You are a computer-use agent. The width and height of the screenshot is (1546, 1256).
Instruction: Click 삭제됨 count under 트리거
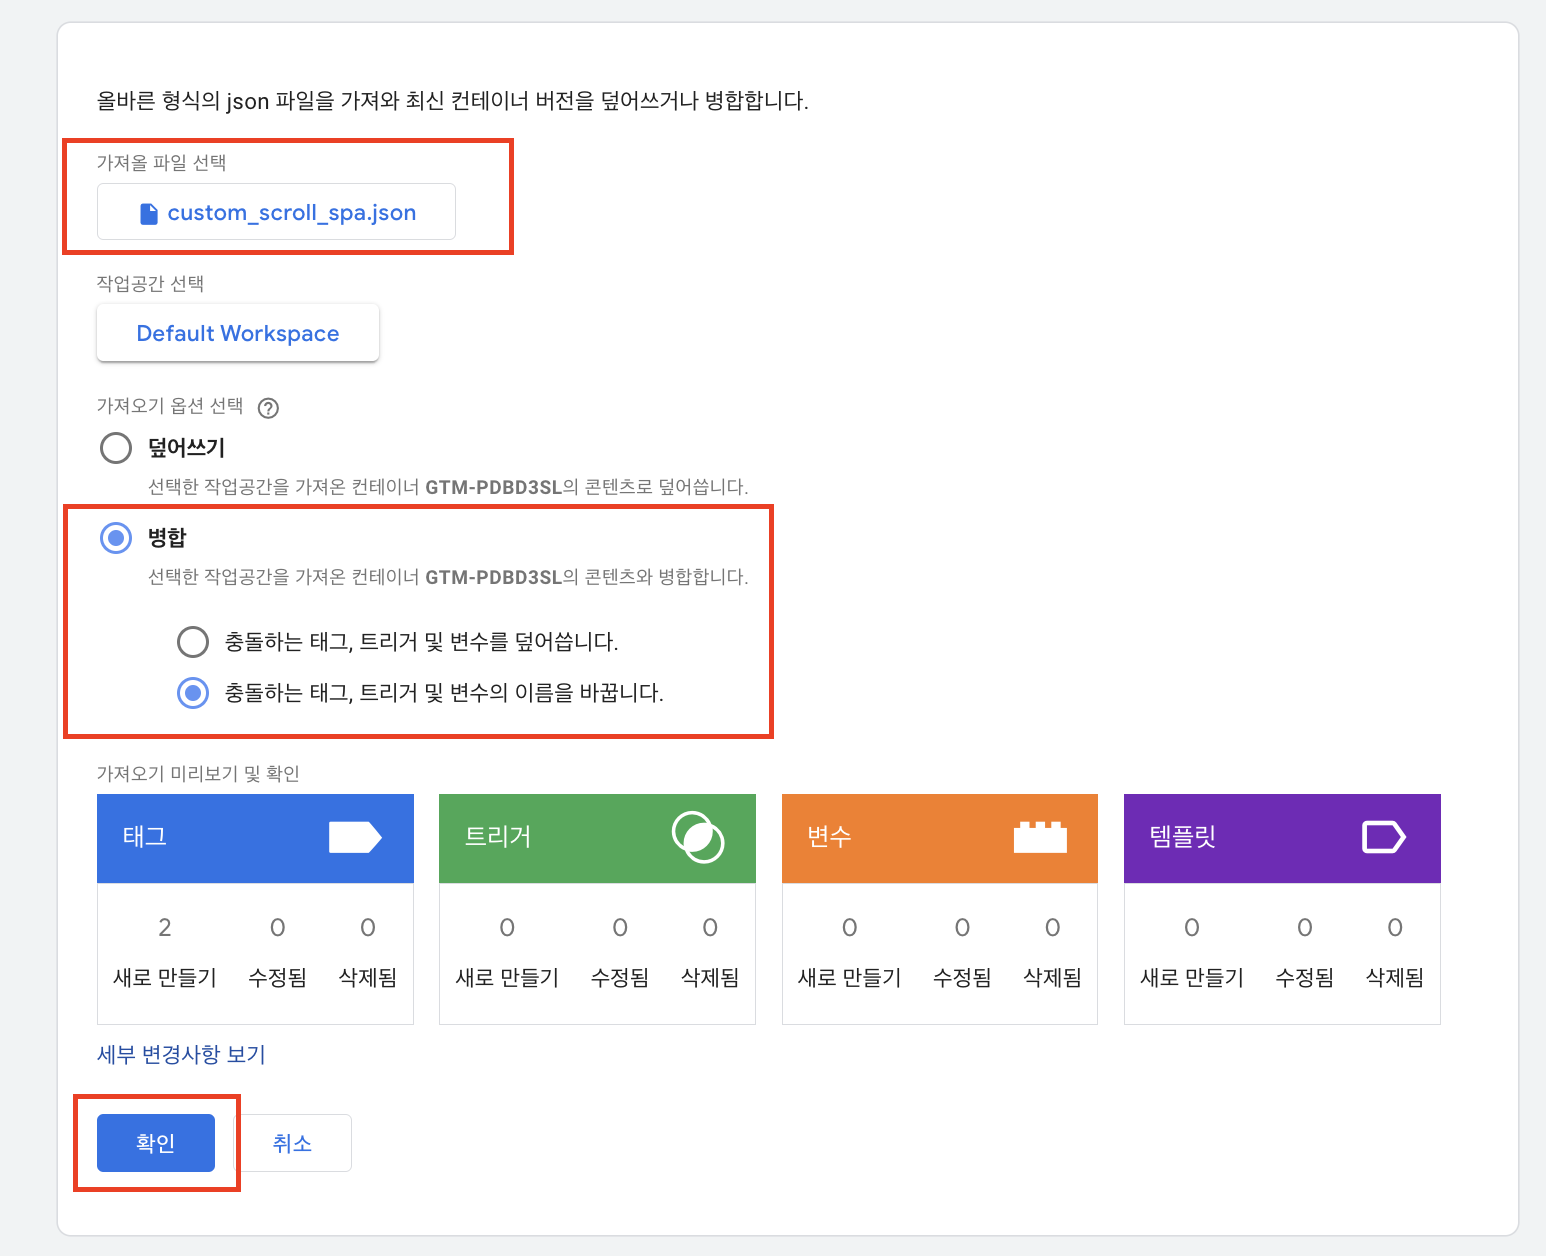point(710,928)
